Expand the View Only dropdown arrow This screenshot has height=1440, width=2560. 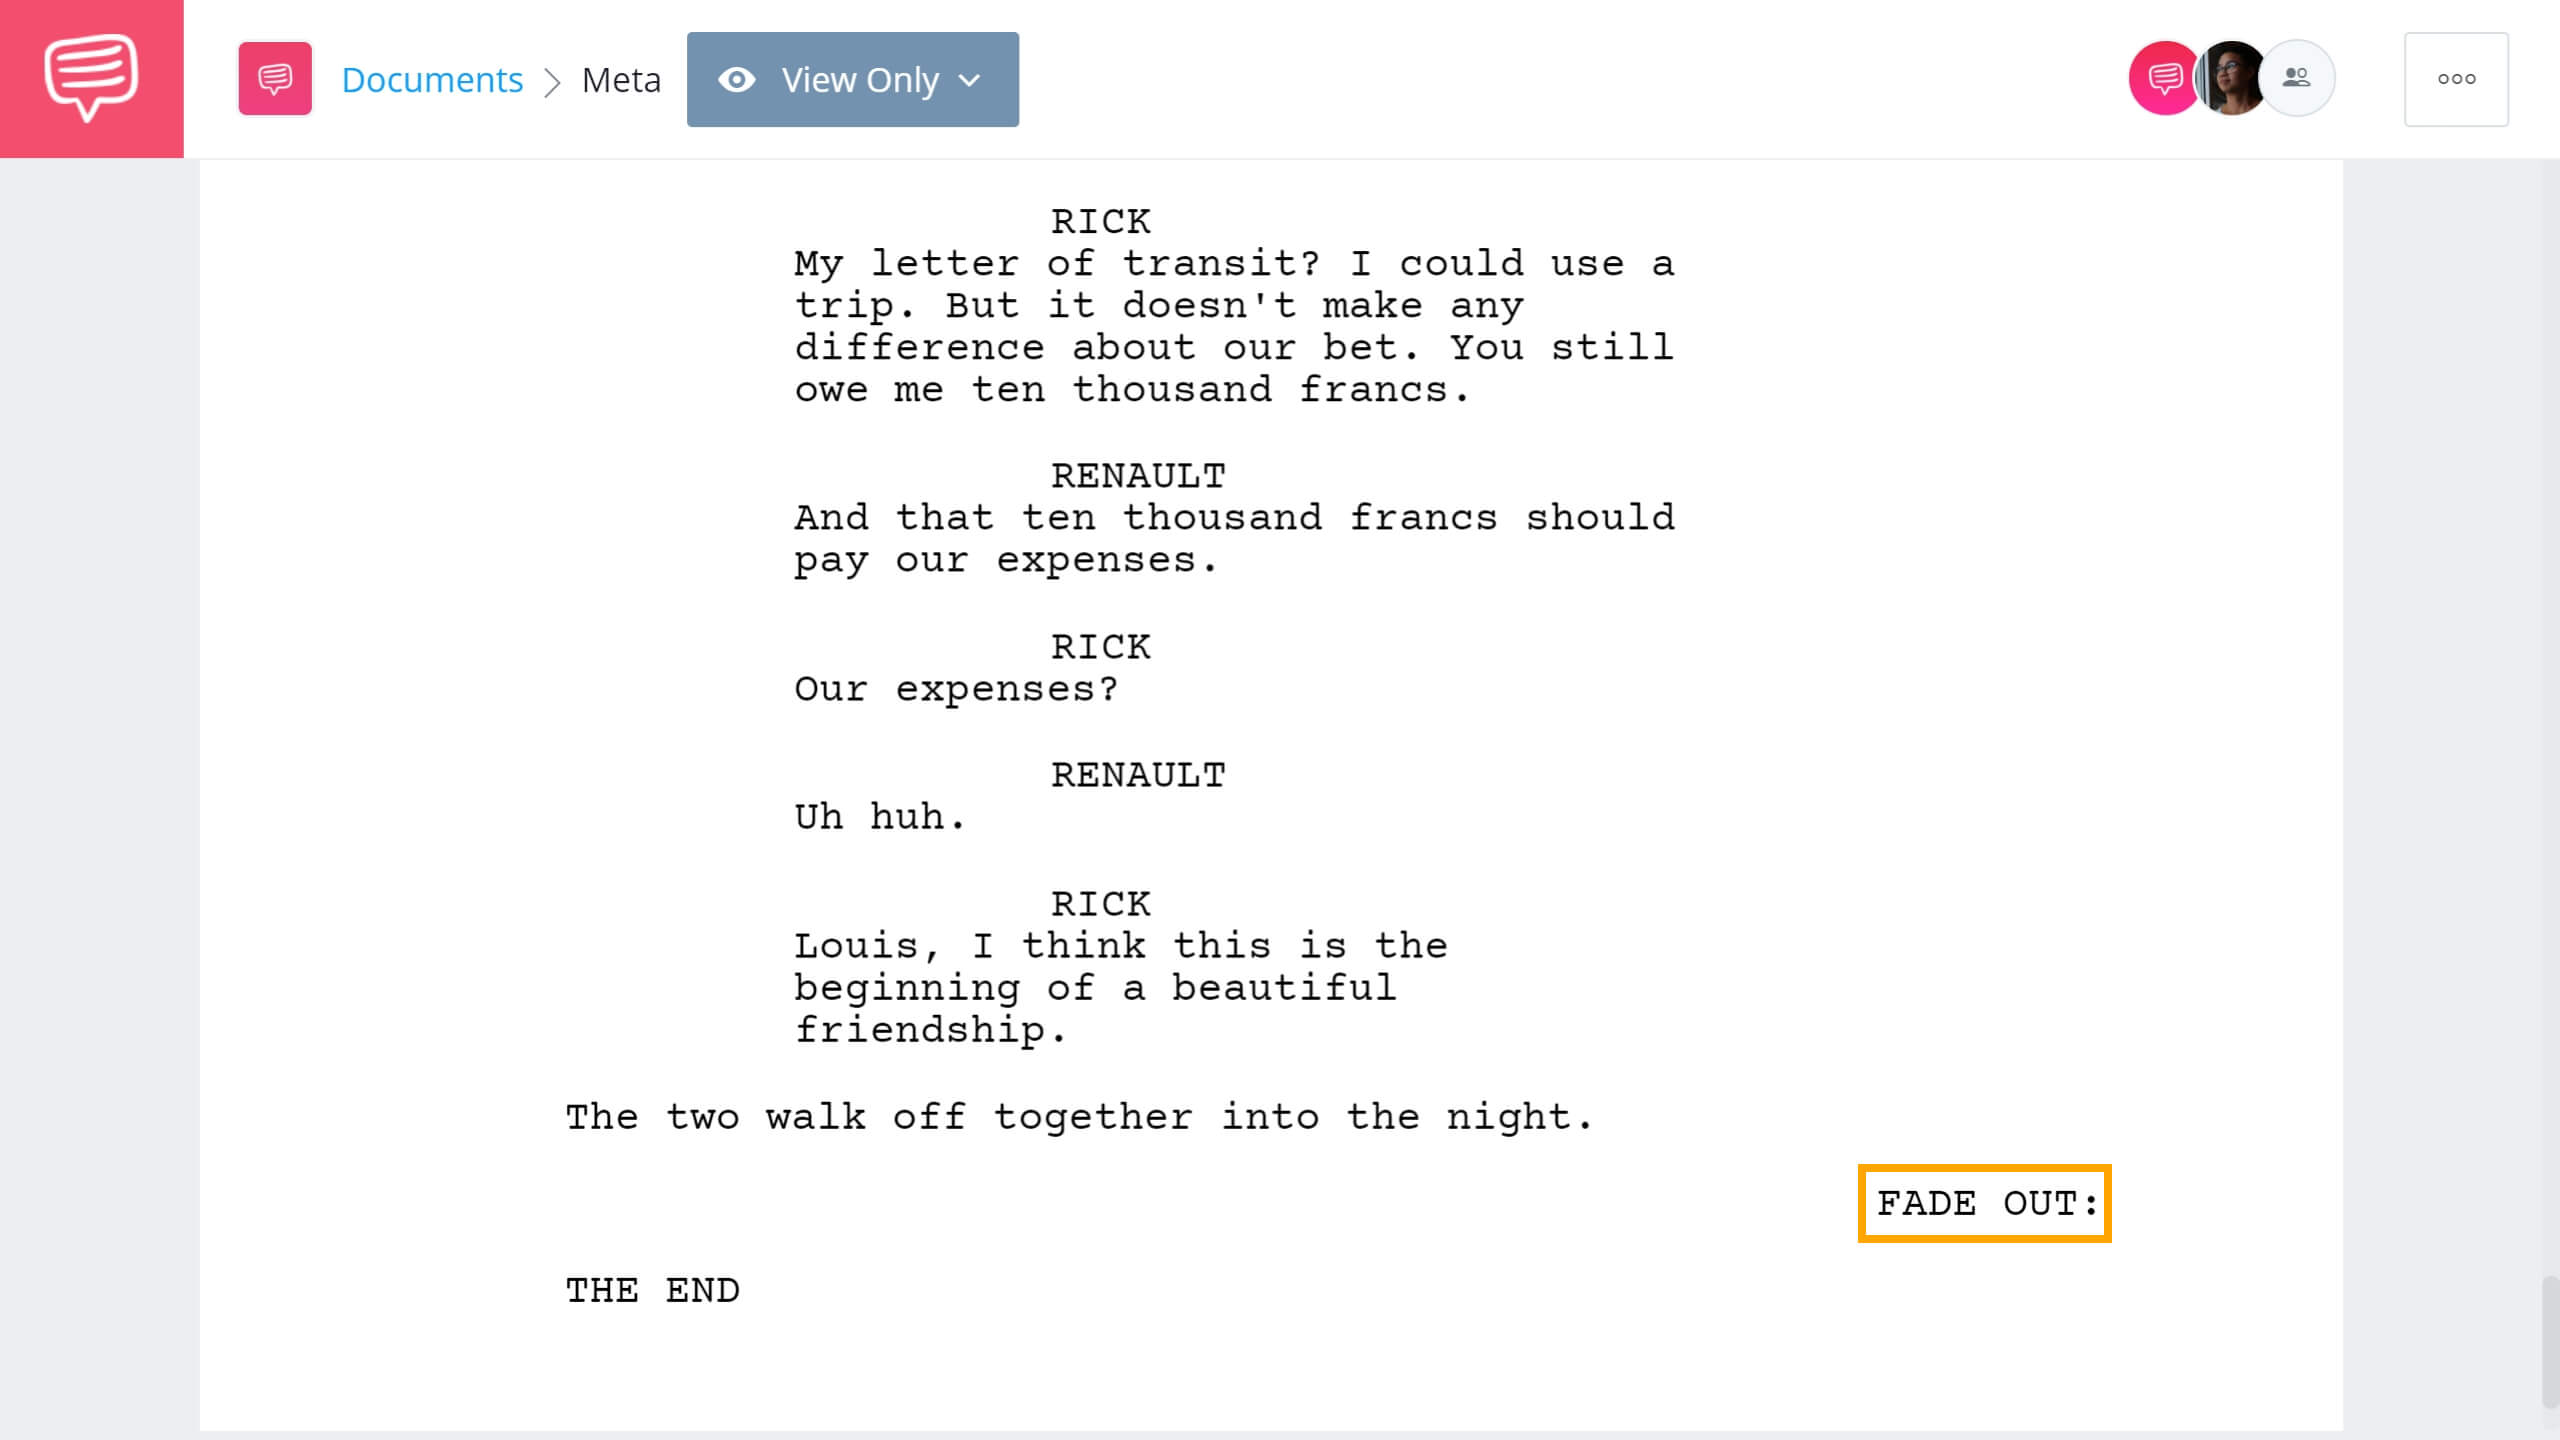972,79
